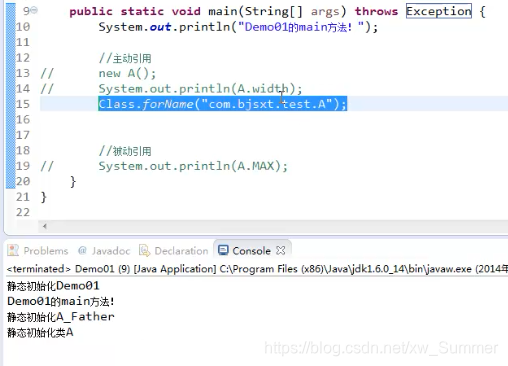Close the Console view
The height and width of the screenshot is (366, 508).
pos(281,250)
